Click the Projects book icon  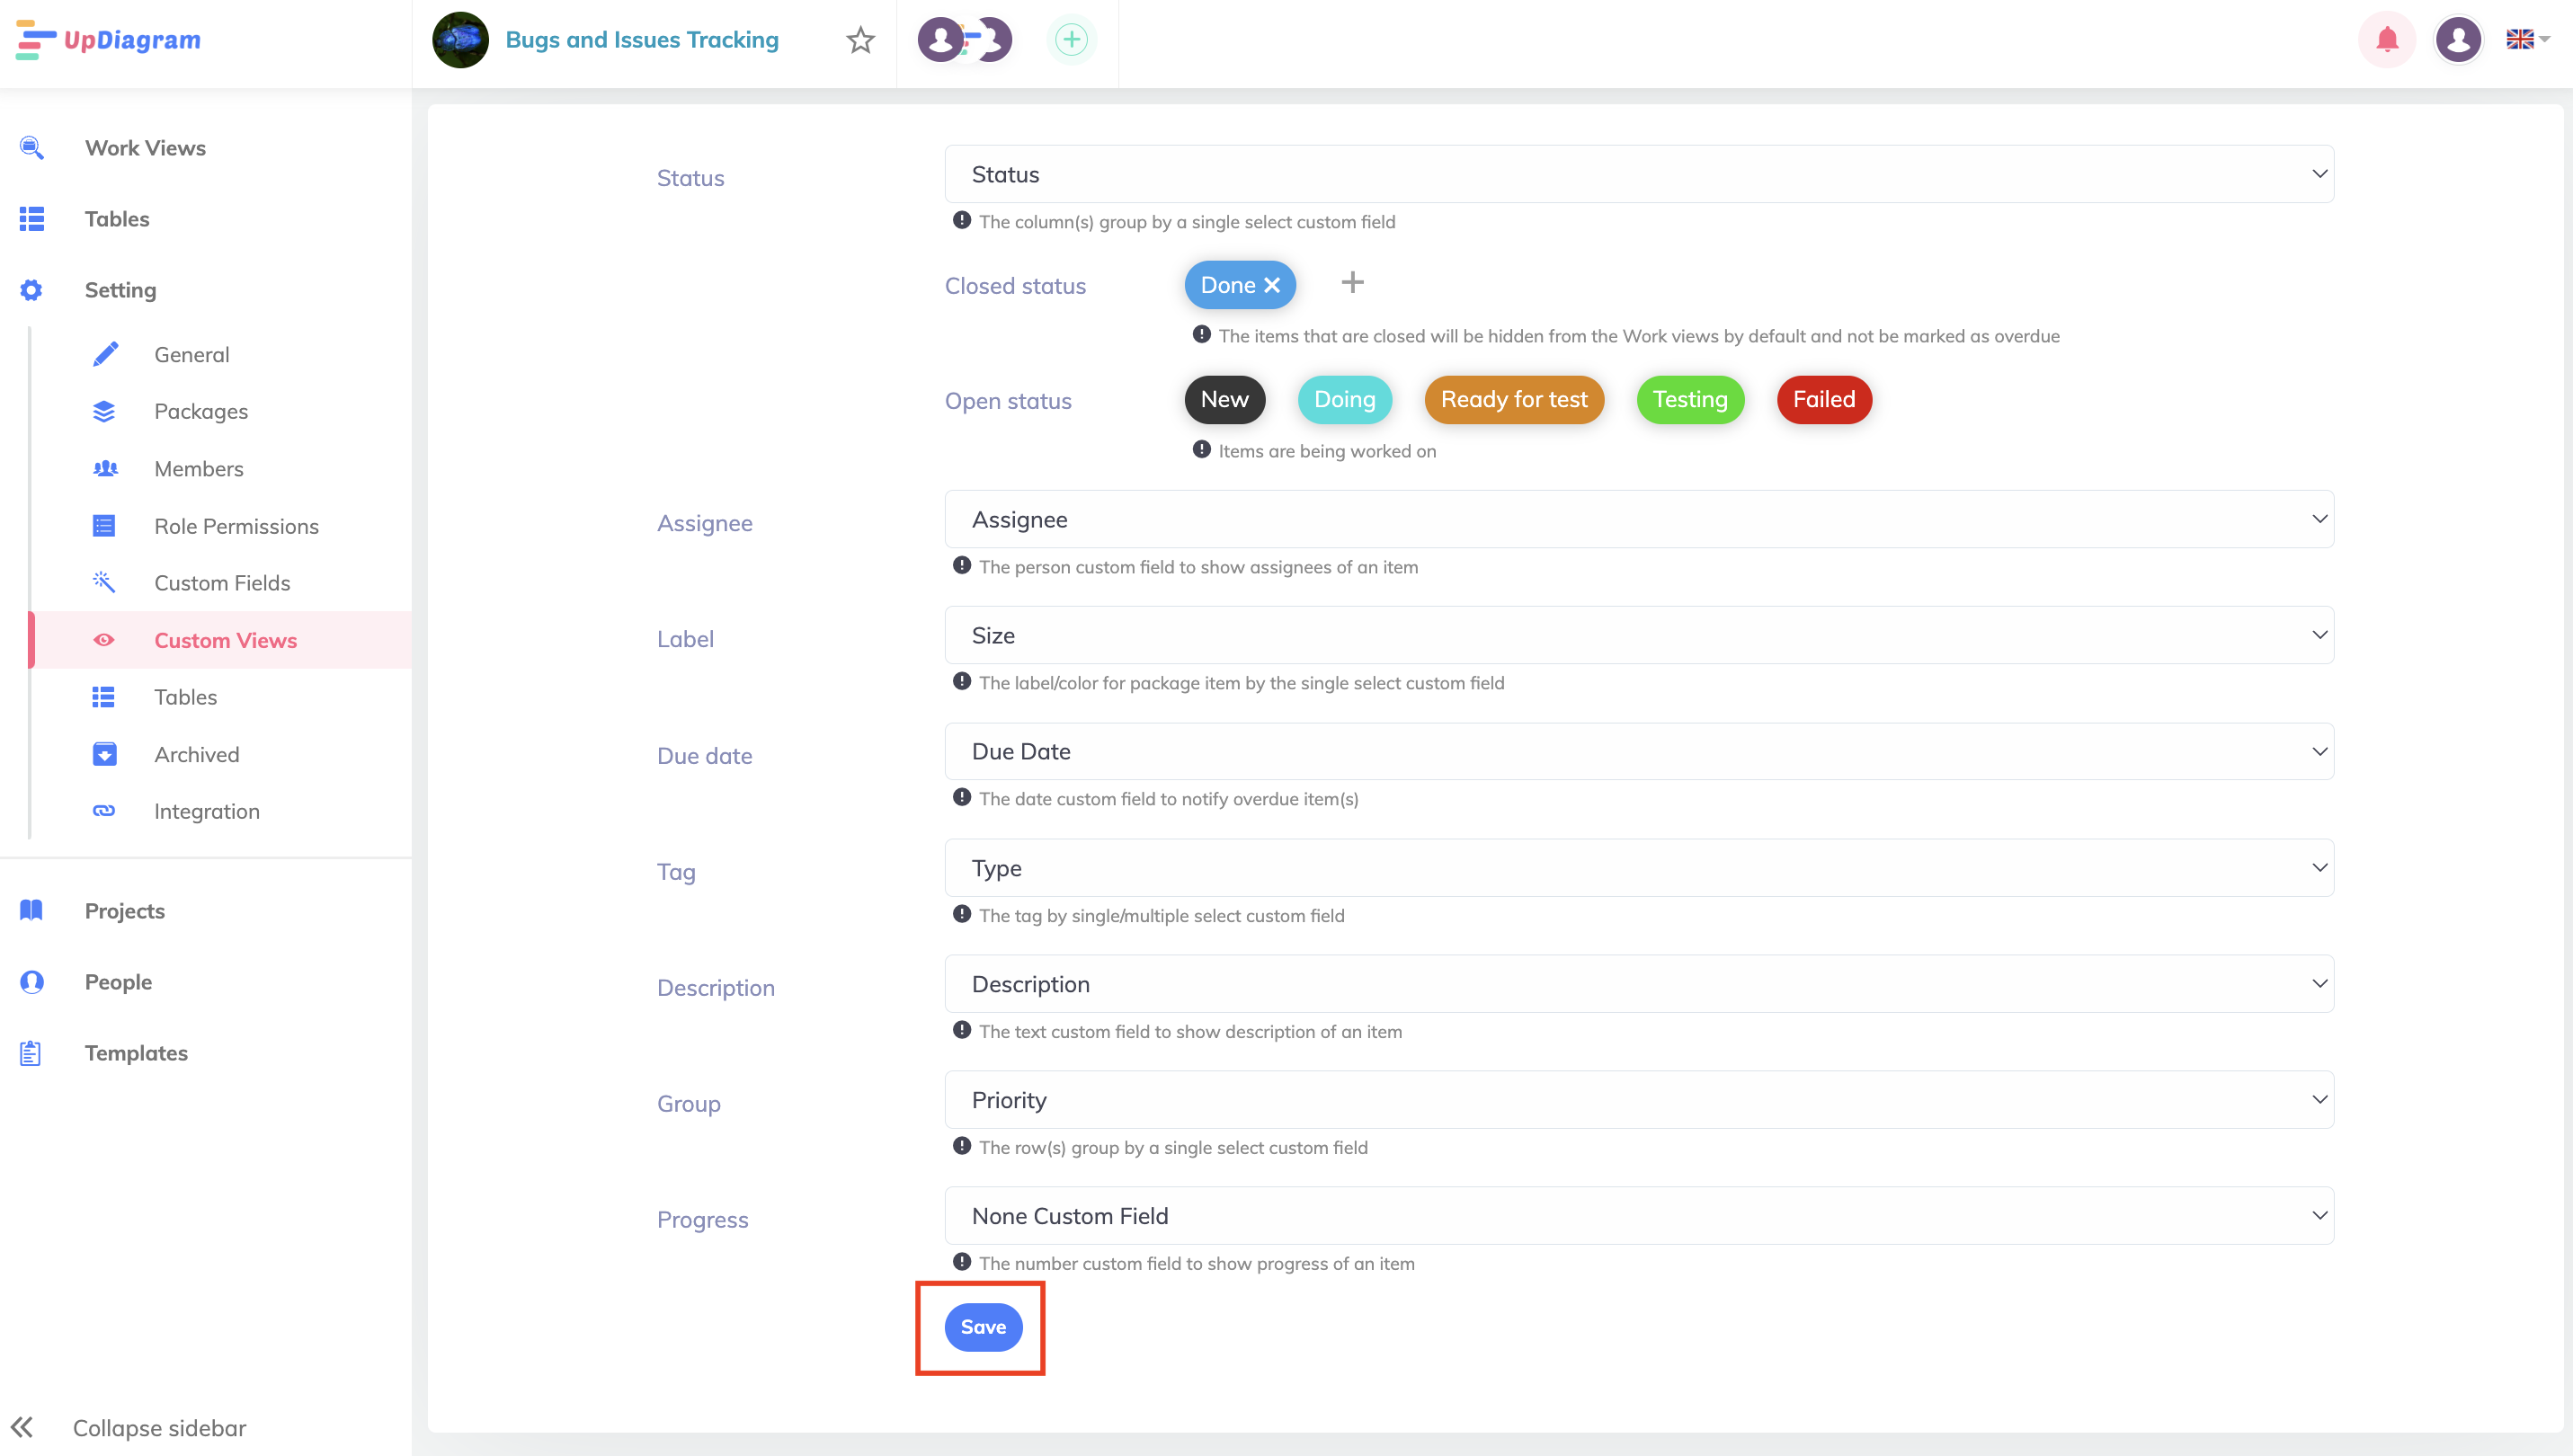31,911
